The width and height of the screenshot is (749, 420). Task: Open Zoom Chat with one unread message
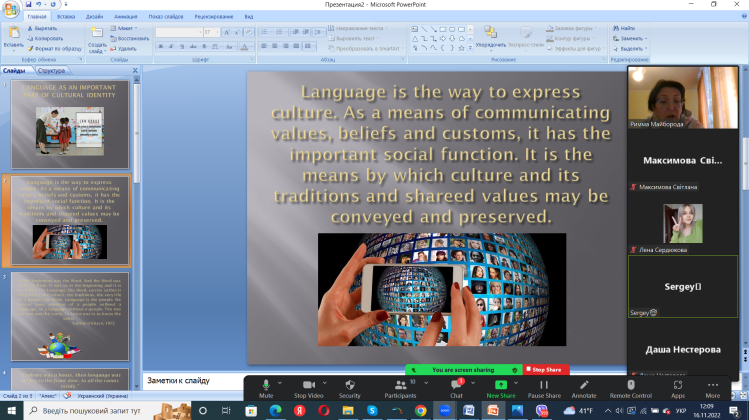click(x=456, y=388)
